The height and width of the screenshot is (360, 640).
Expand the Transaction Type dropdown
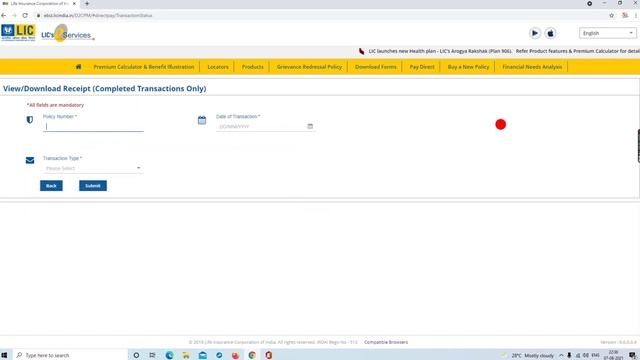[93, 168]
